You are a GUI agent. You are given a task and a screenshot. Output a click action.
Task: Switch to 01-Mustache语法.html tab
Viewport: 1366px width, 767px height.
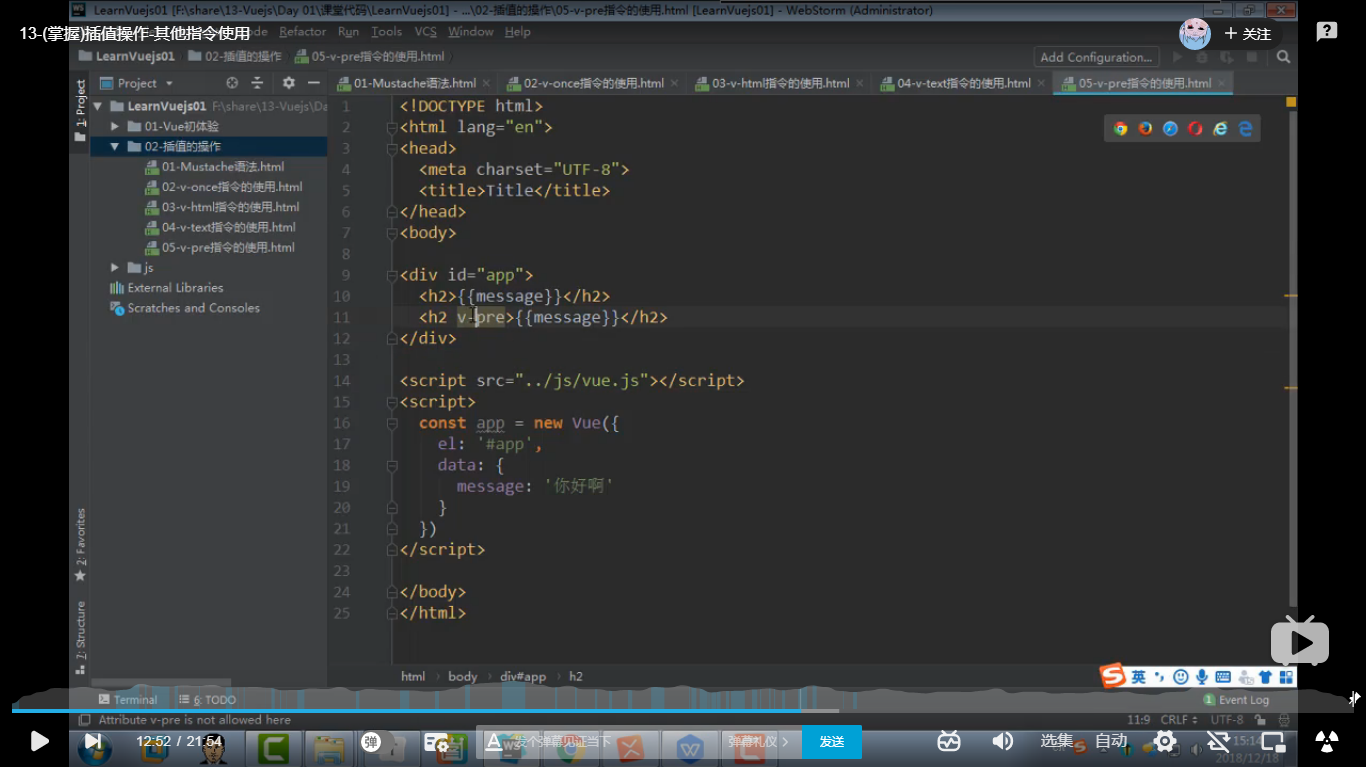tap(414, 83)
